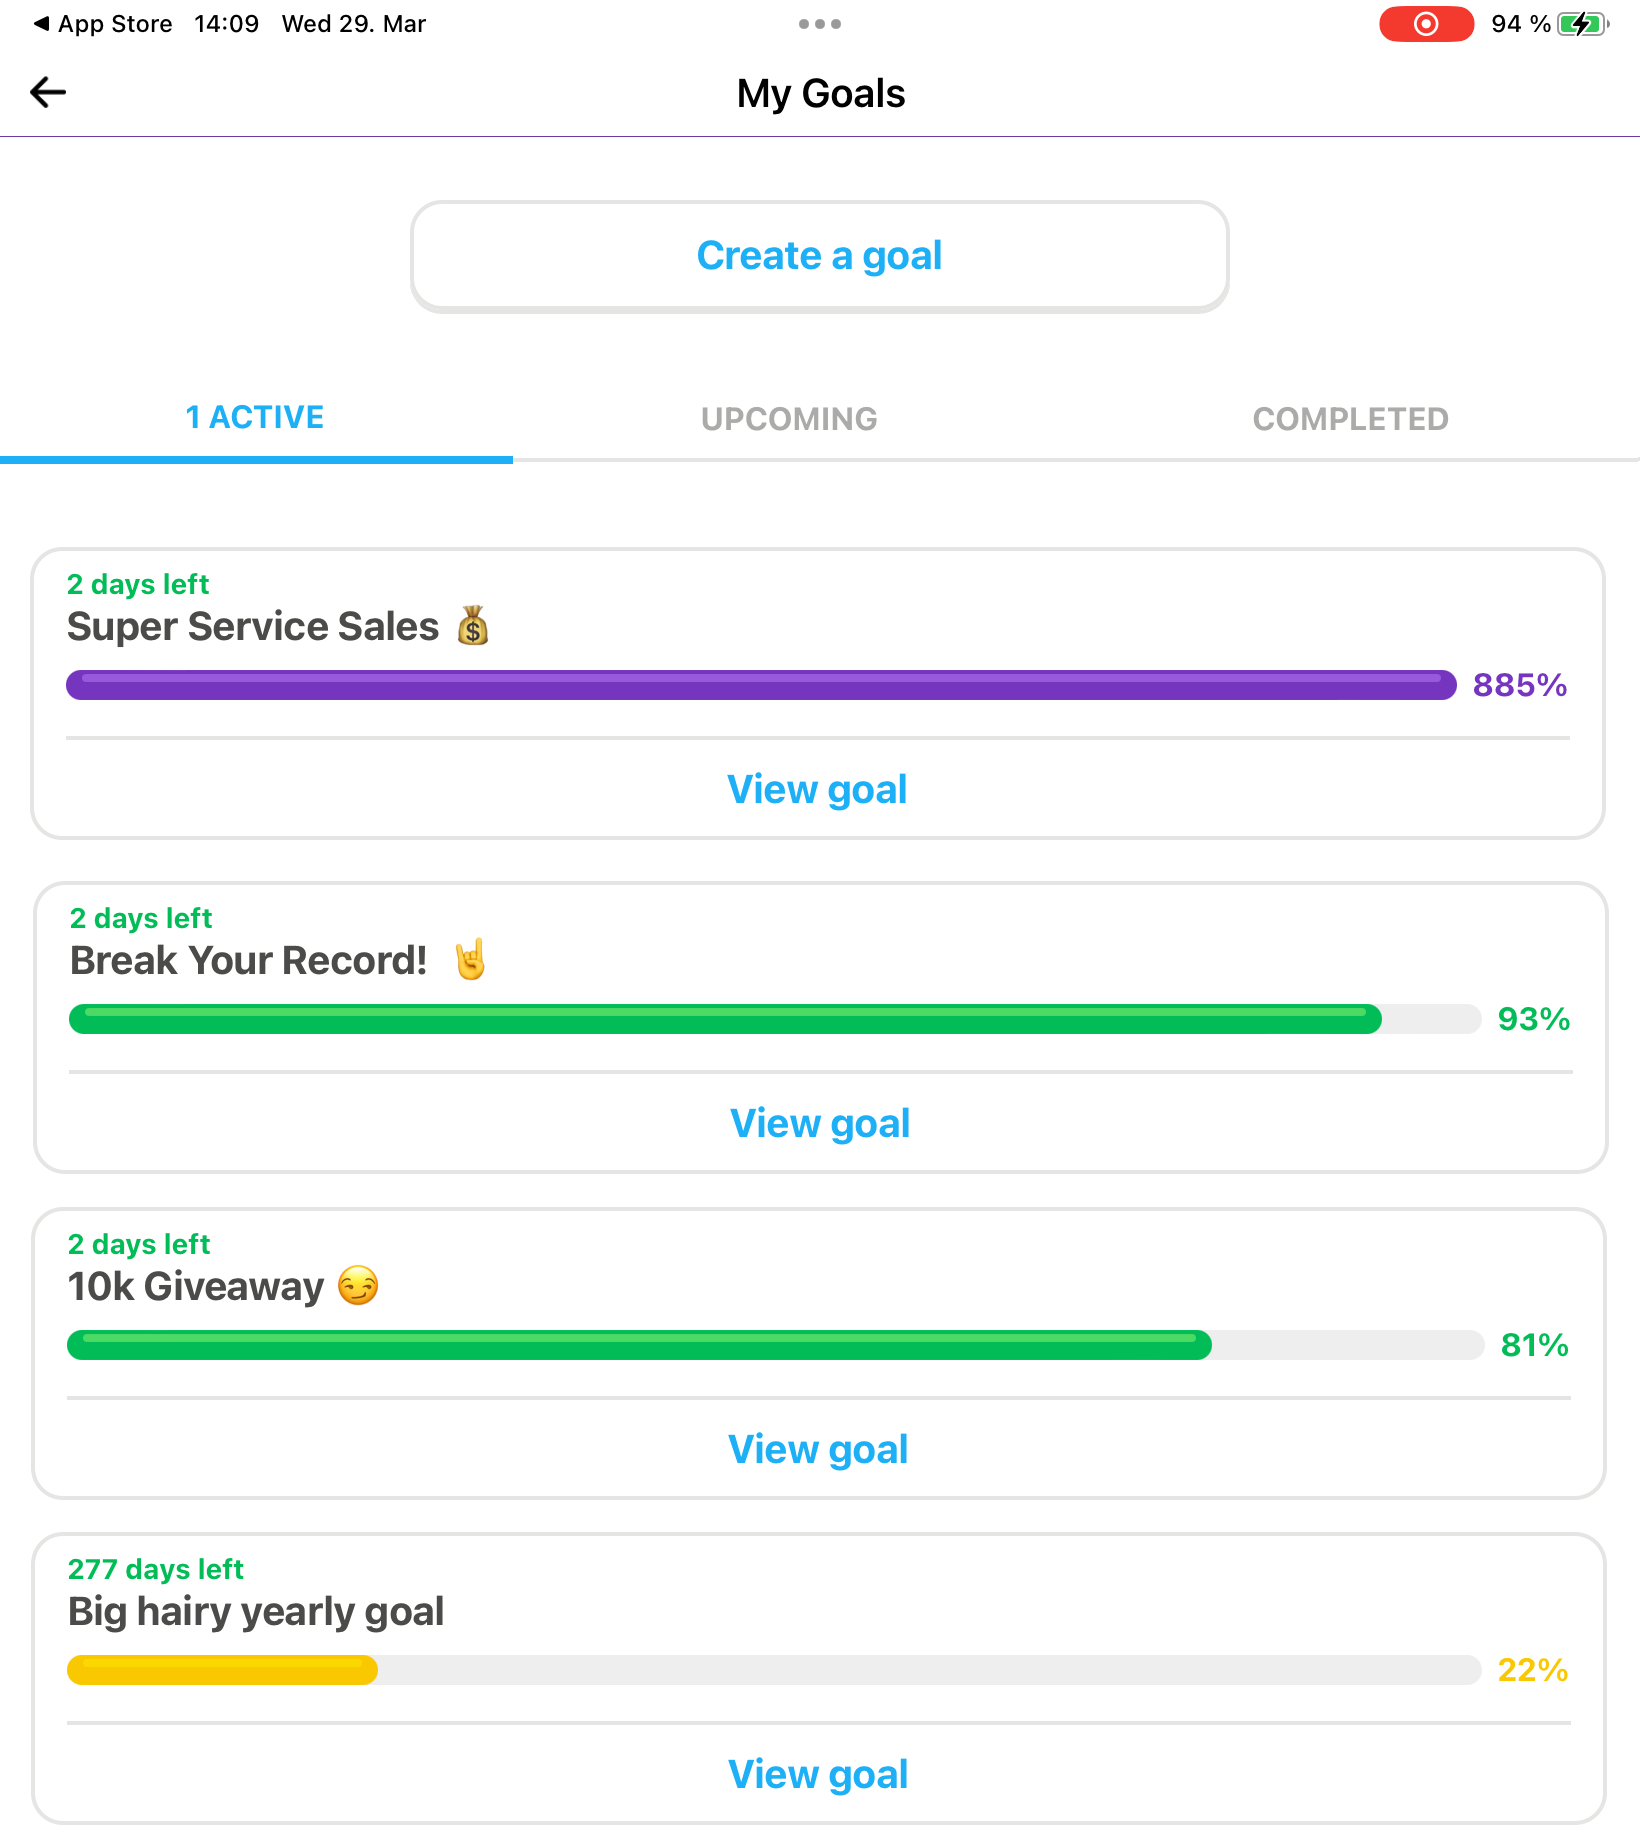Select the Big hairy yearly goal title
The image size is (1640, 1836).
pos(256,1612)
